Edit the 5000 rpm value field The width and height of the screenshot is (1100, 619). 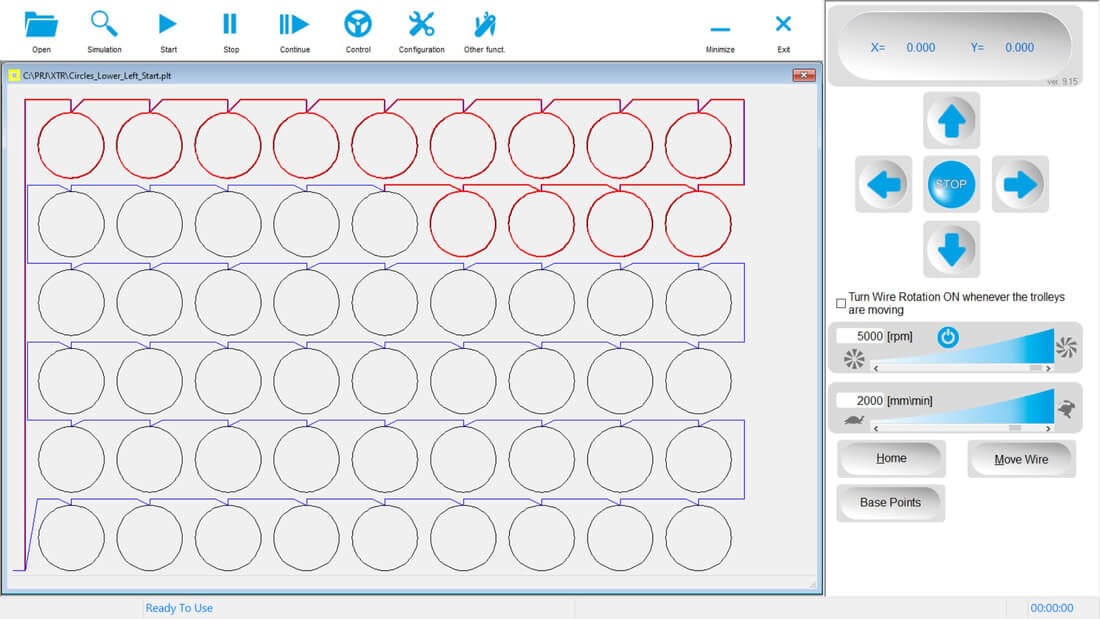coord(862,336)
